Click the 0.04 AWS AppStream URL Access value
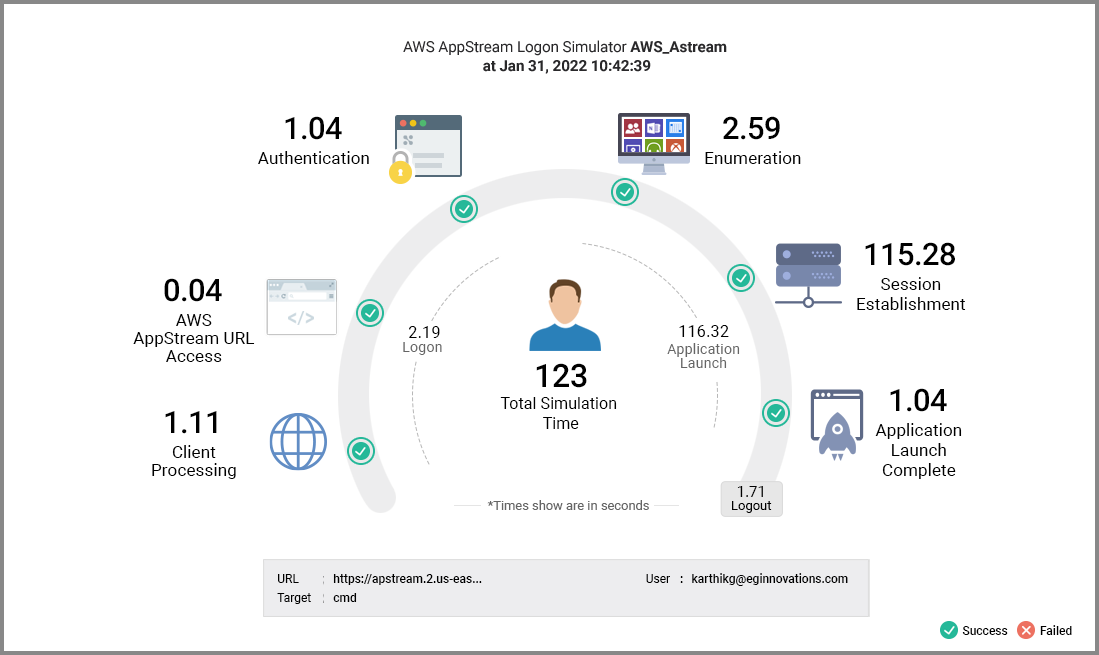The width and height of the screenshot is (1099, 655). 193,291
